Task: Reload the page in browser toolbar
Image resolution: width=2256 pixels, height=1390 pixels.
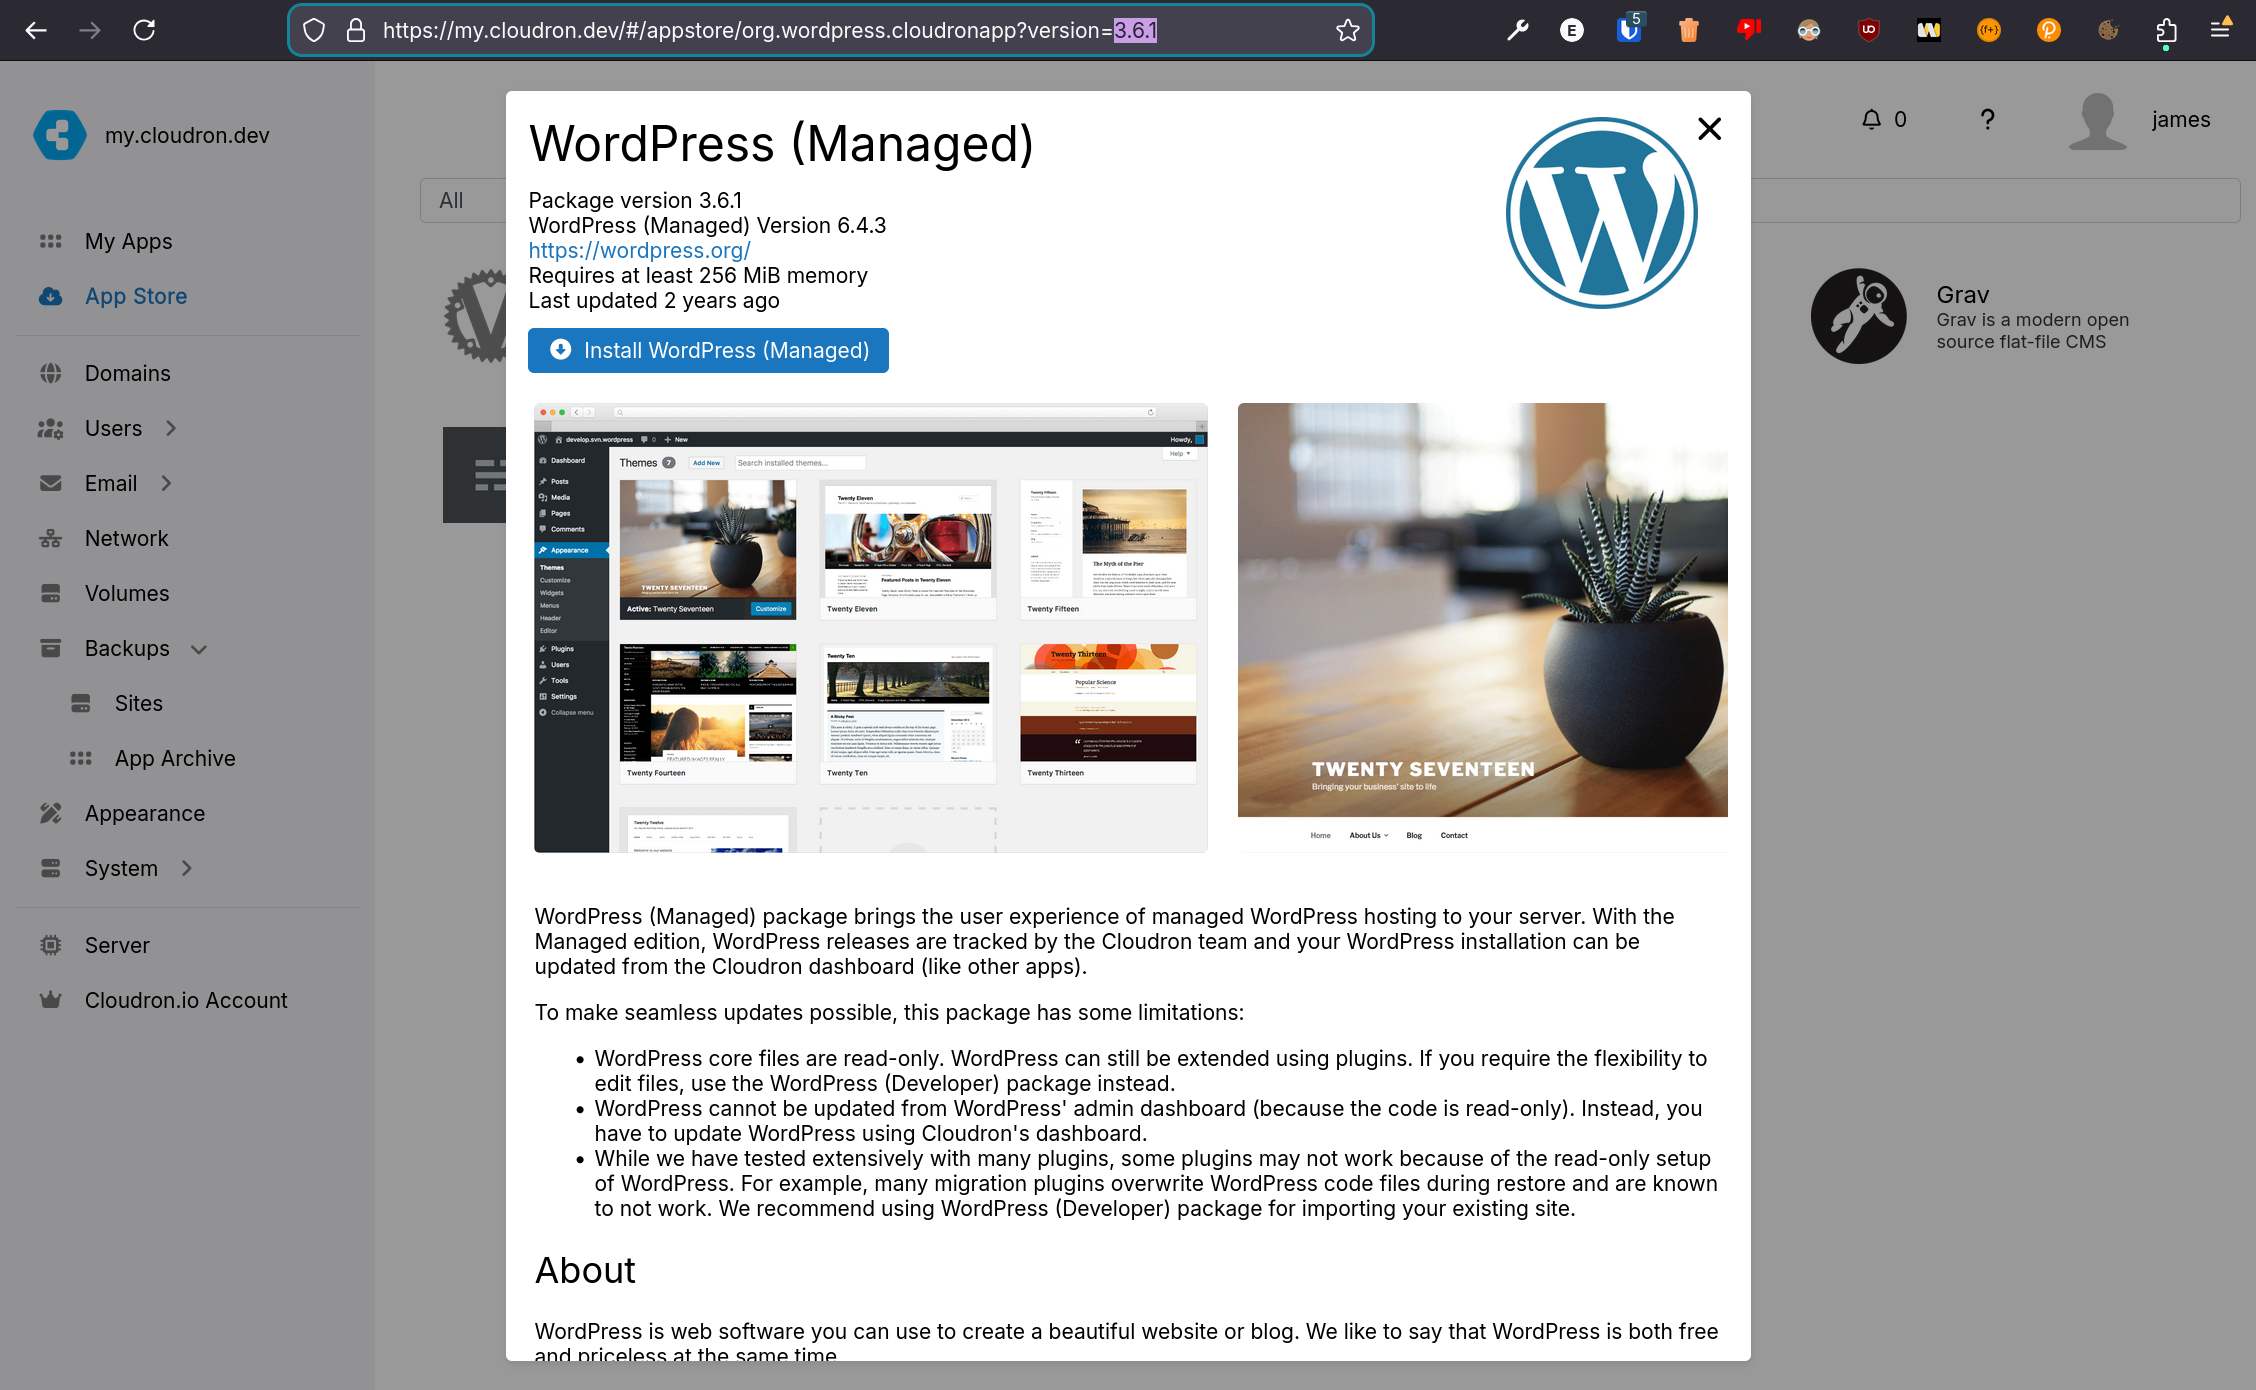Action: tap(144, 31)
